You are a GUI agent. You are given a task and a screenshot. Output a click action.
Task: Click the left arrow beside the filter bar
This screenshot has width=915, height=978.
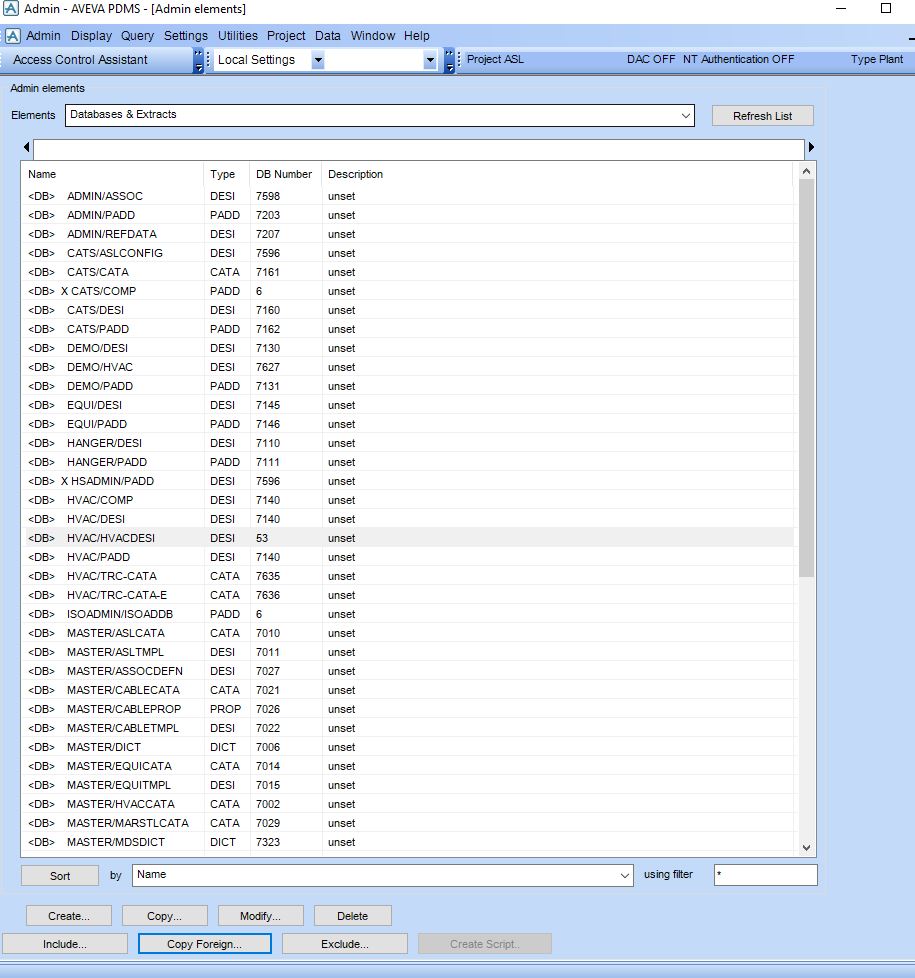[x=26, y=148]
